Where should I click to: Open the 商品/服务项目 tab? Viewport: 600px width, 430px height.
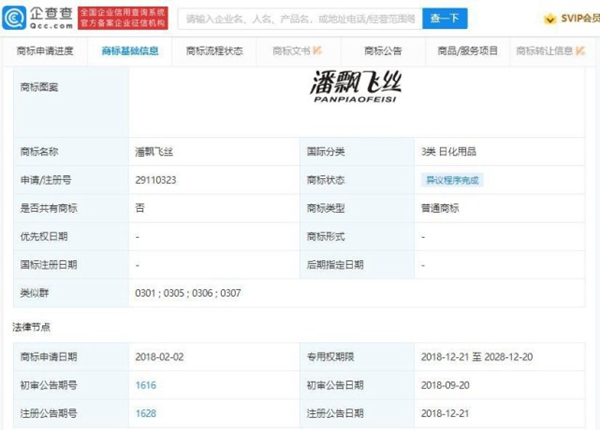coord(468,51)
